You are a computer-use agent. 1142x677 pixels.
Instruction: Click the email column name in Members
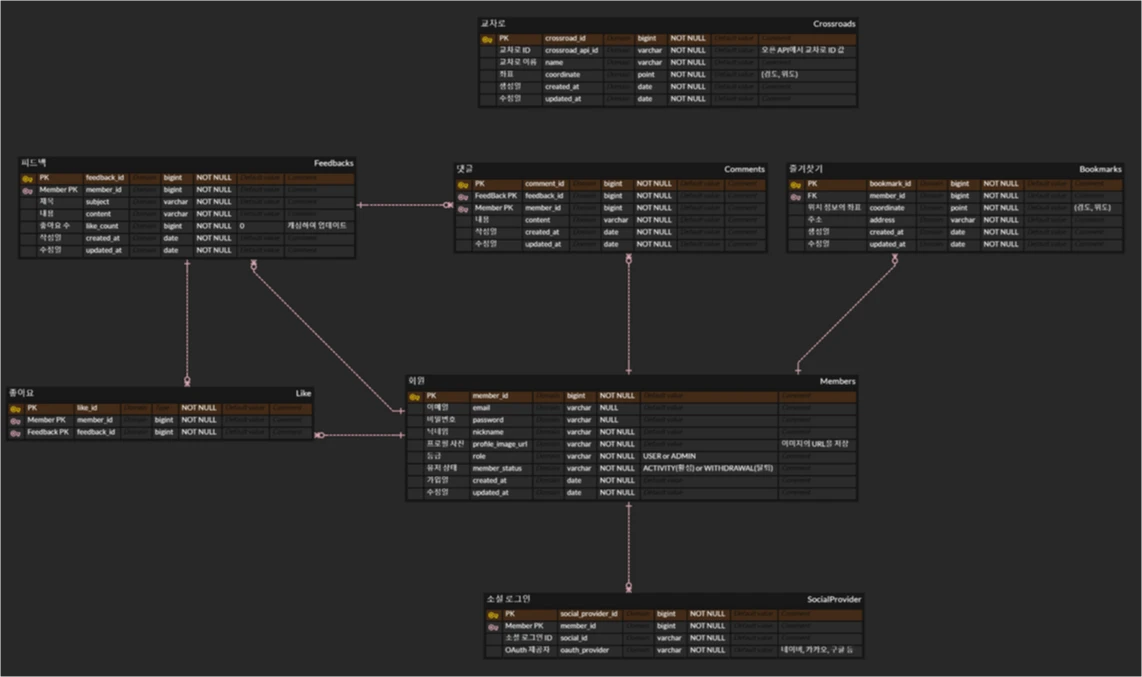pos(481,408)
